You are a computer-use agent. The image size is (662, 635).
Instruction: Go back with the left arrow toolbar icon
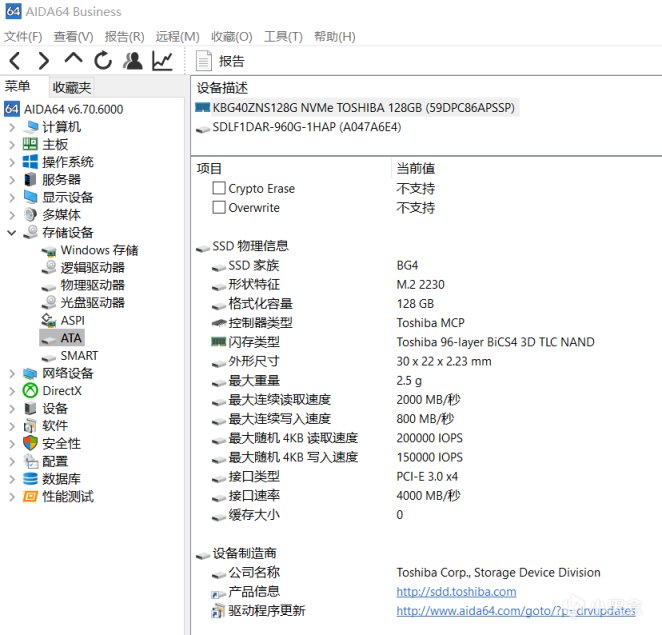coord(15,61)
